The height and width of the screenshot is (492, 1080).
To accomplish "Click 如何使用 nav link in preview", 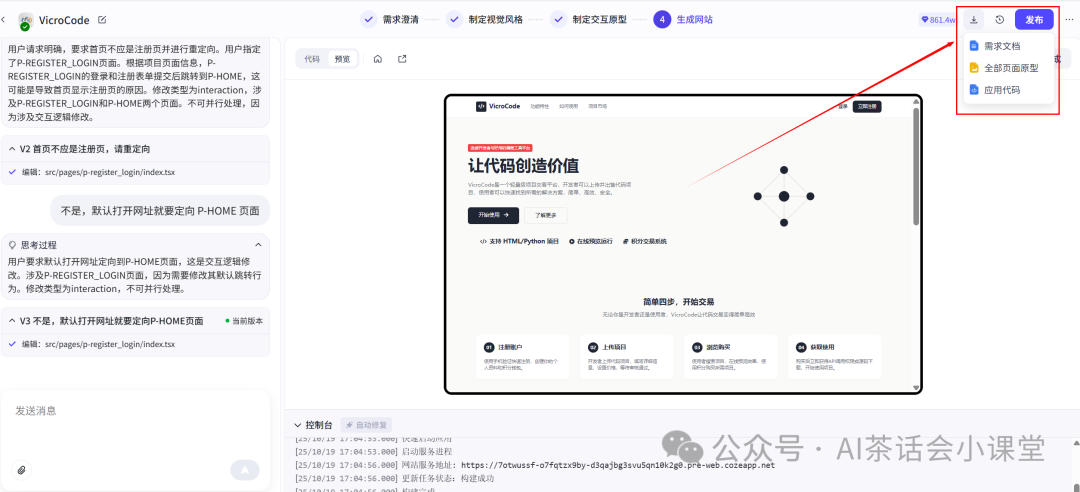I will point(568,107).
